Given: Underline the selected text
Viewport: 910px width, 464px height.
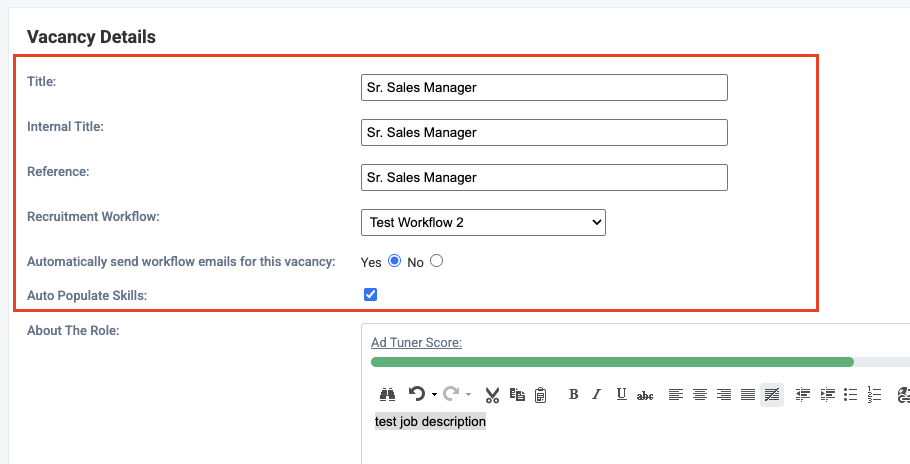Looking at the screenshot, I should point(621,394).
